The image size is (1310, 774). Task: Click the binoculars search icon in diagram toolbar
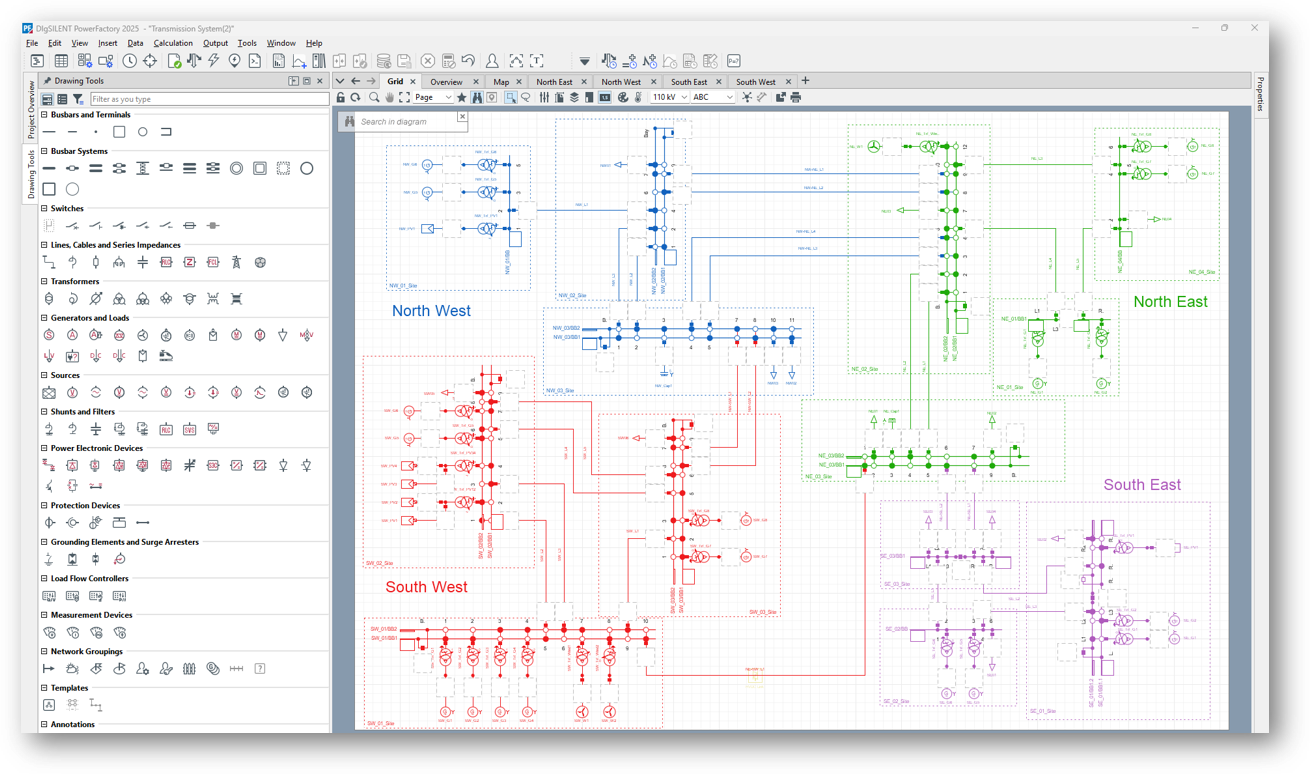pyautogui.click(x=477, y=98)
